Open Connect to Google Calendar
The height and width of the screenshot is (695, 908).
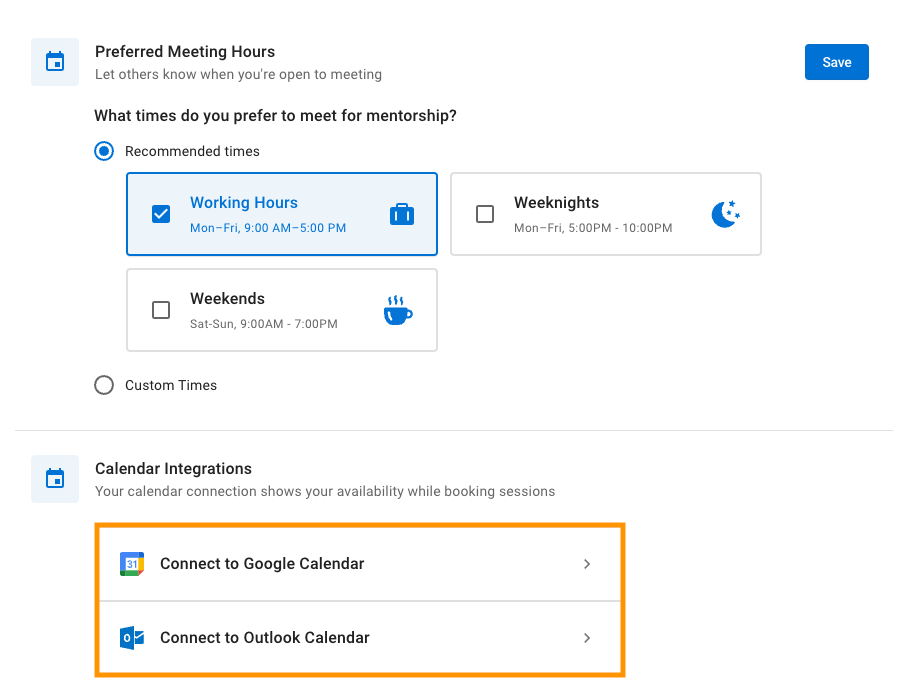pyautogui.click(x=360, y=564)
